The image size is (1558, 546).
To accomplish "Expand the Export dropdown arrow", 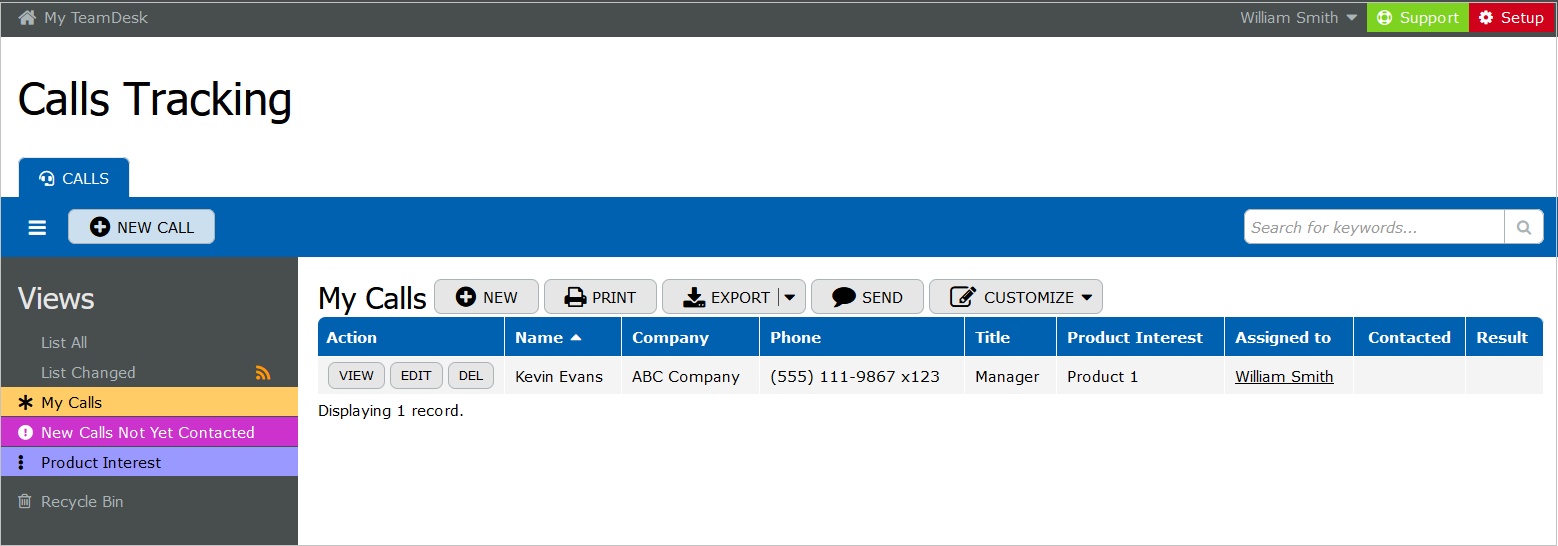I will click(x=790, y=297).
